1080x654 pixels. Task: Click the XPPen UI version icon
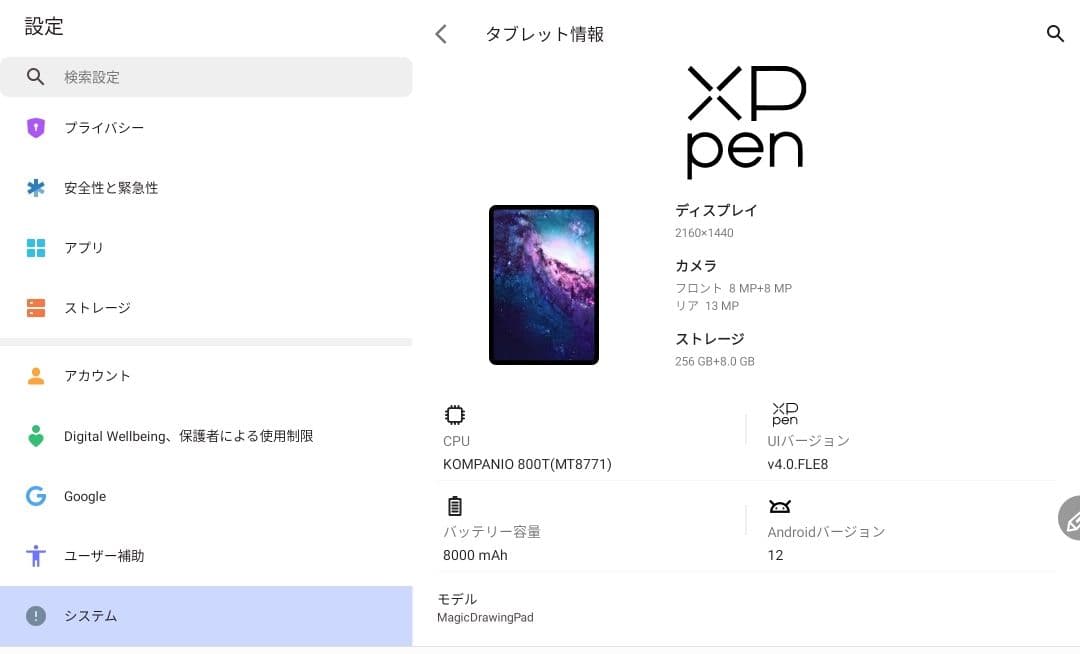[x=784, y=413]
